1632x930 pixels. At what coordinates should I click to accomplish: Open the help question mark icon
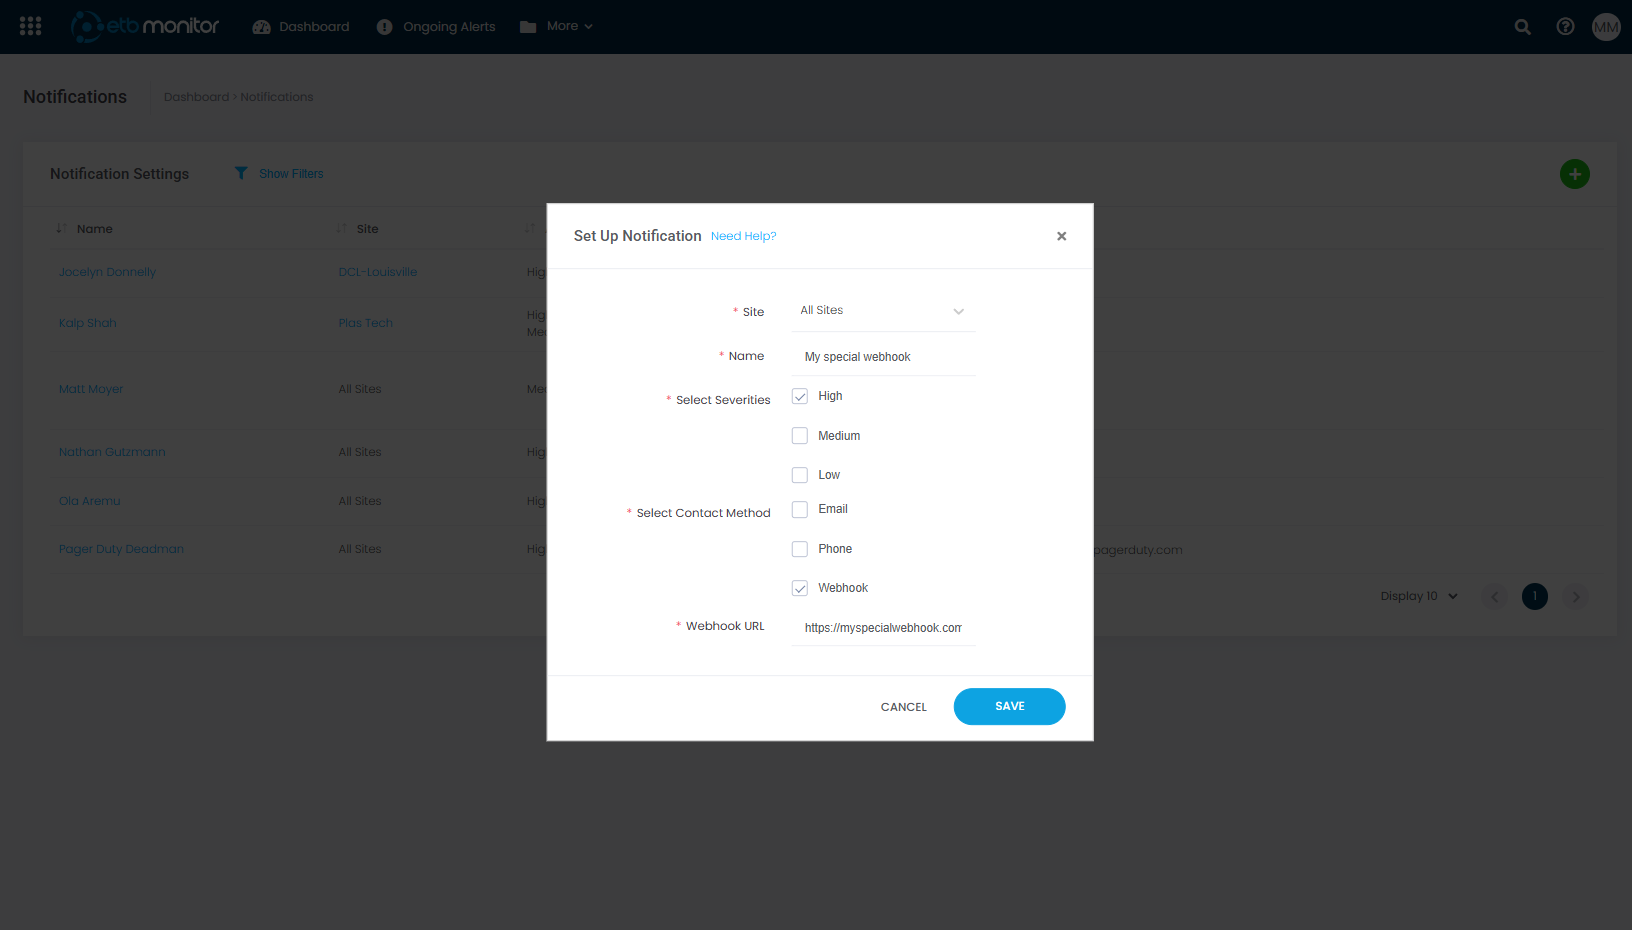point(1565,27)
